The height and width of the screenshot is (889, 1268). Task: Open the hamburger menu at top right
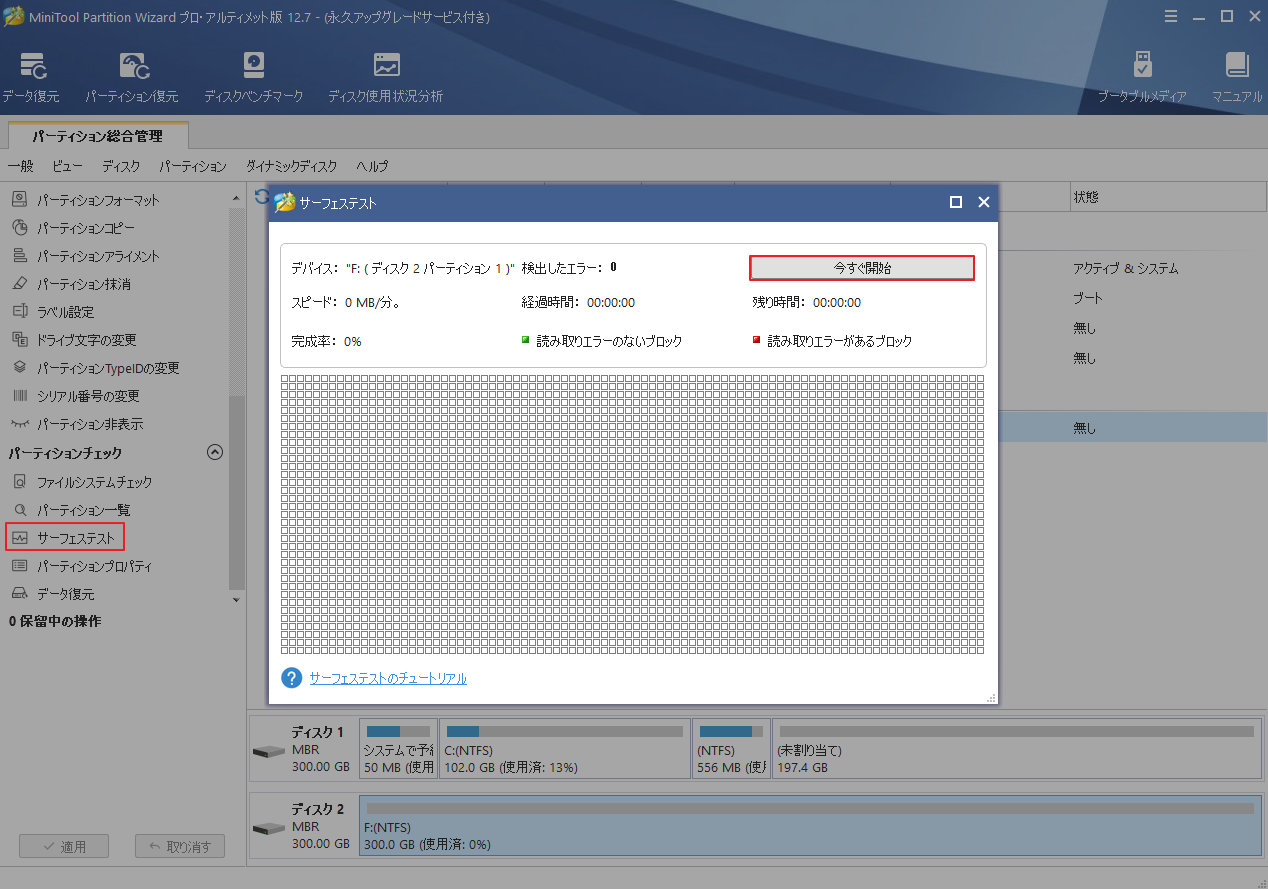point(1171,16)
